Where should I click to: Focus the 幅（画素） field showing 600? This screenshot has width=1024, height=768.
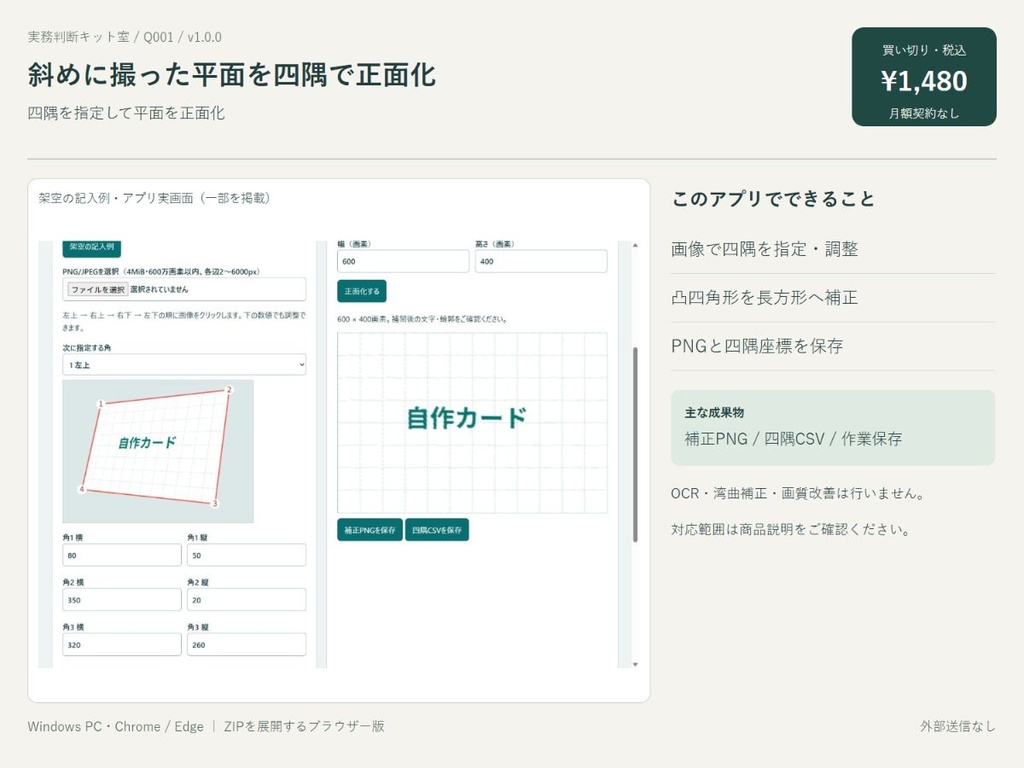click(403, 261)
